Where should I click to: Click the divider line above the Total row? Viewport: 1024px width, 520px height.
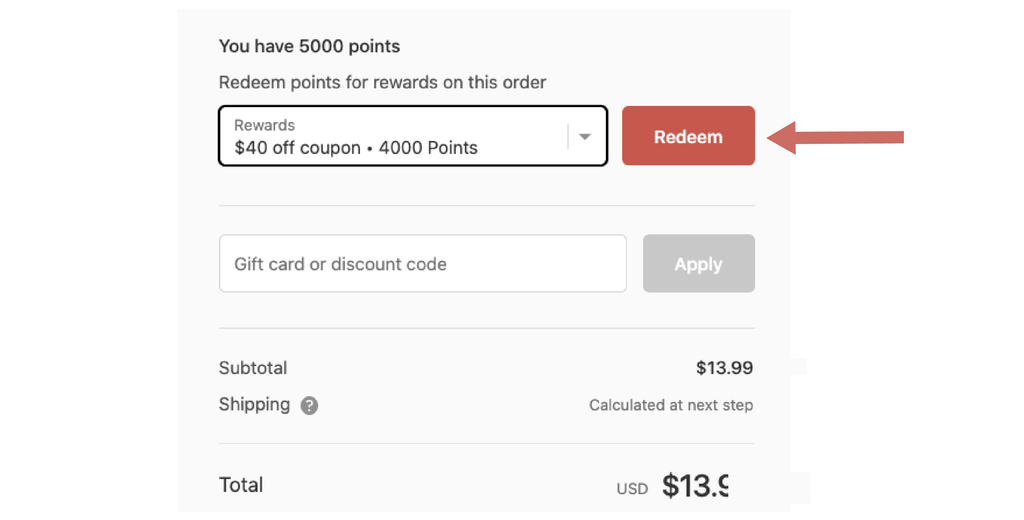[x=486, y=443]
